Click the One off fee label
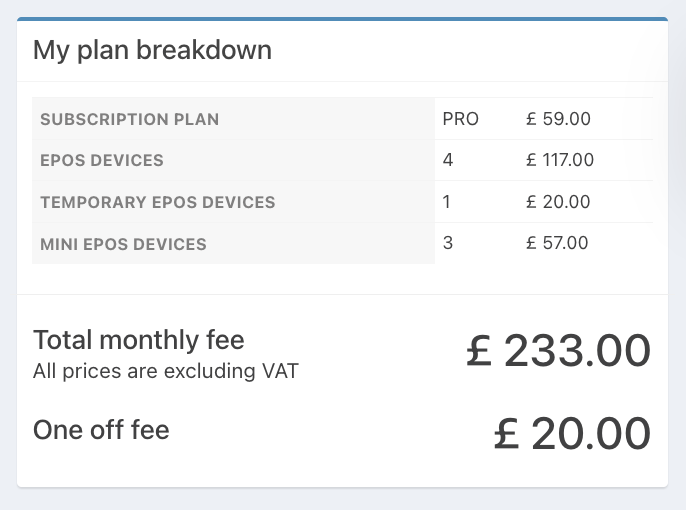Screen dimensions: 686x510 [101, 431]
